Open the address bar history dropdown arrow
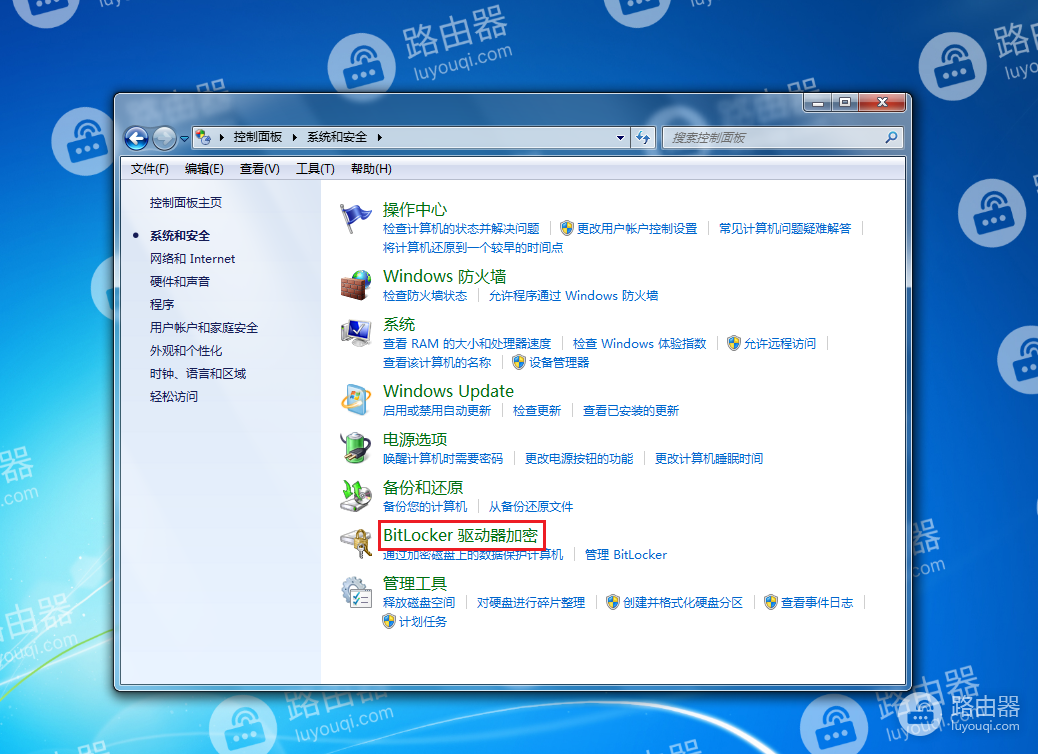This screenshot has width=1038, height=754. pos(620,138)
